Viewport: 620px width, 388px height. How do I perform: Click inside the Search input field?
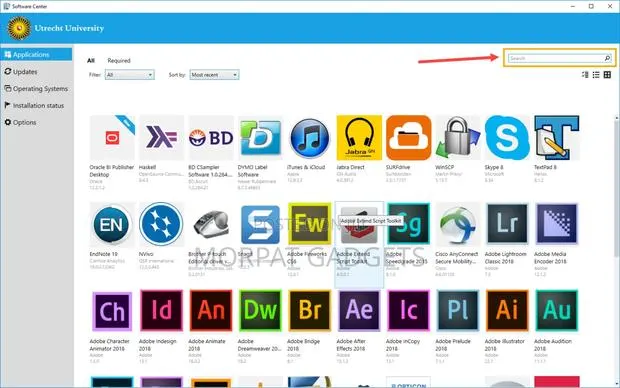point(556,59)
